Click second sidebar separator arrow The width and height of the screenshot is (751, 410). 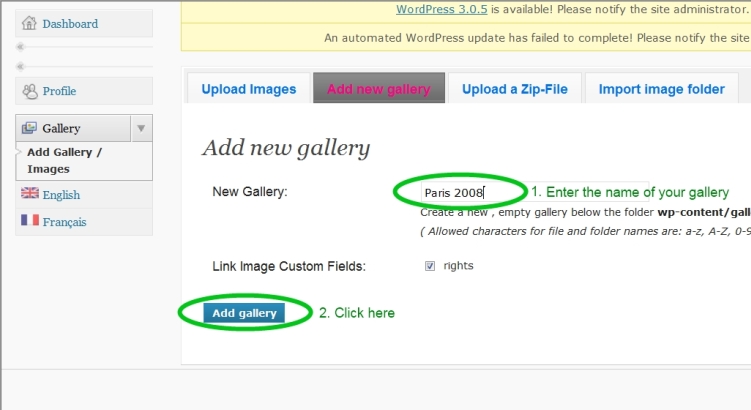click(20, 66)
